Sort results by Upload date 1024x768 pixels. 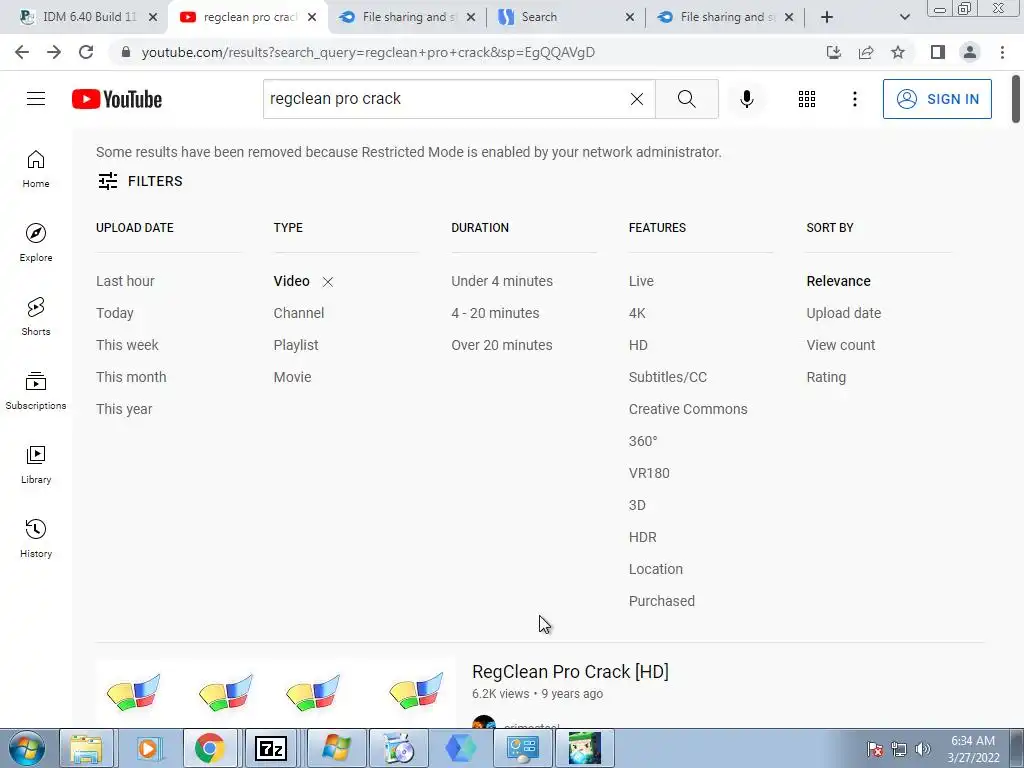tap(844, 313)
